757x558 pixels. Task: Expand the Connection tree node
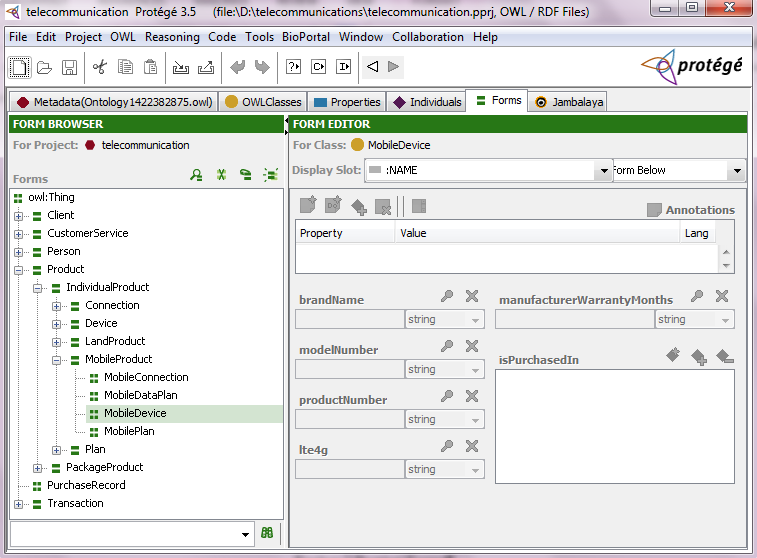coord(56,306)
